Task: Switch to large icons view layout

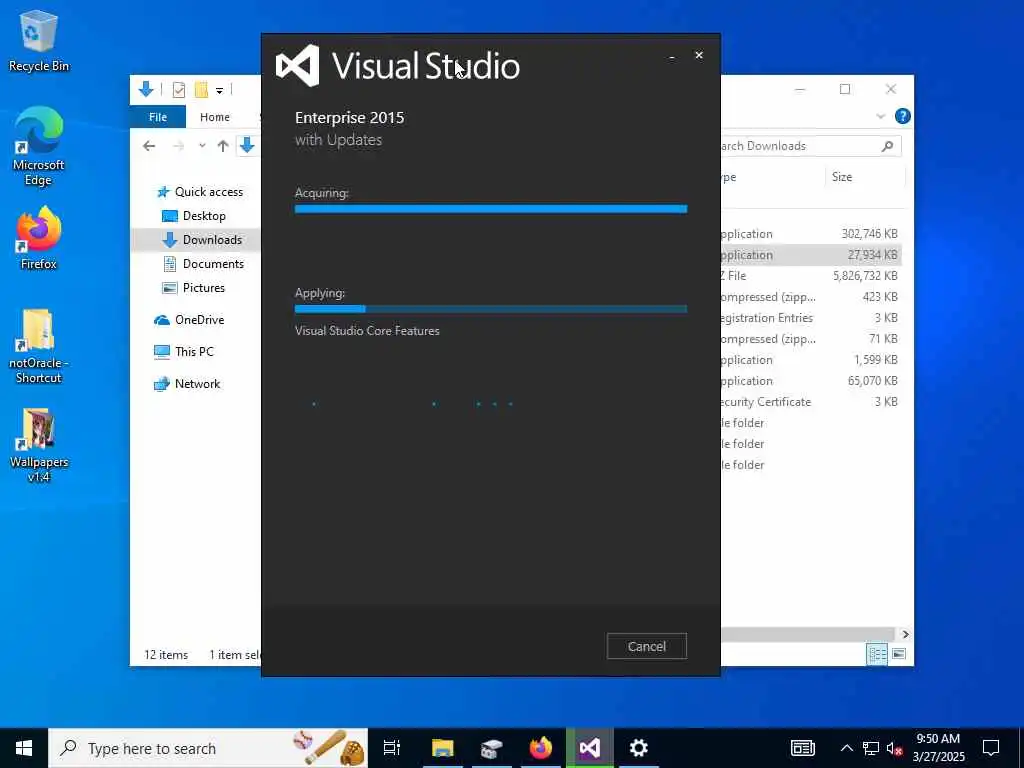Action: coord(899,654)
